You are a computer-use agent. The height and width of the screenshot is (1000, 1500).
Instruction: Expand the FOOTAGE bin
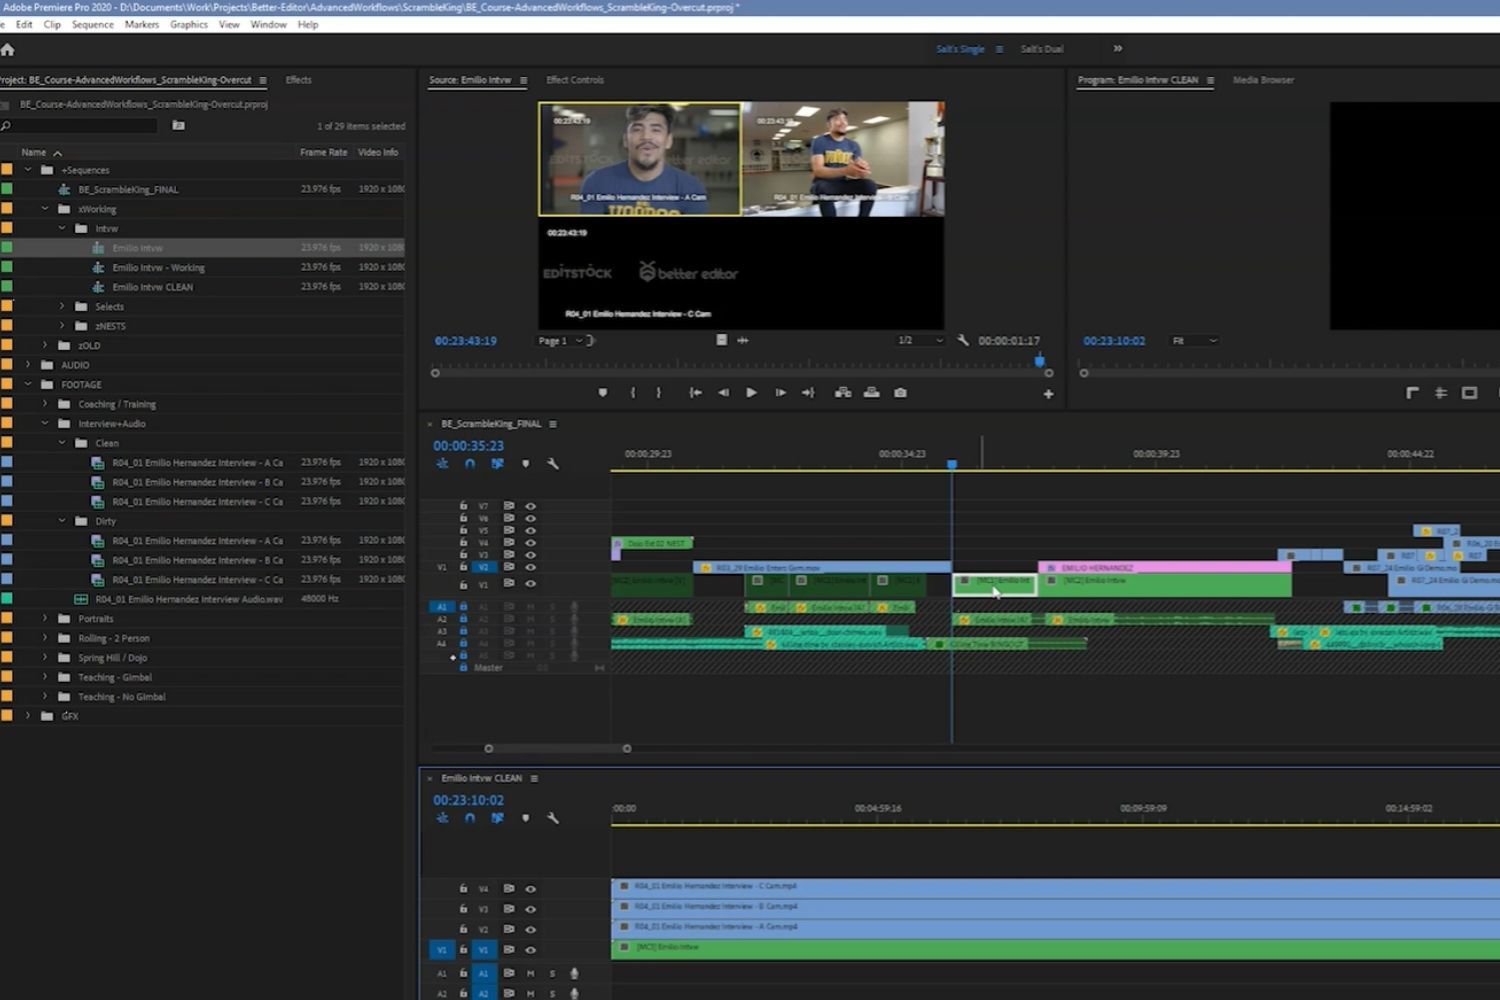click(29, 384)
